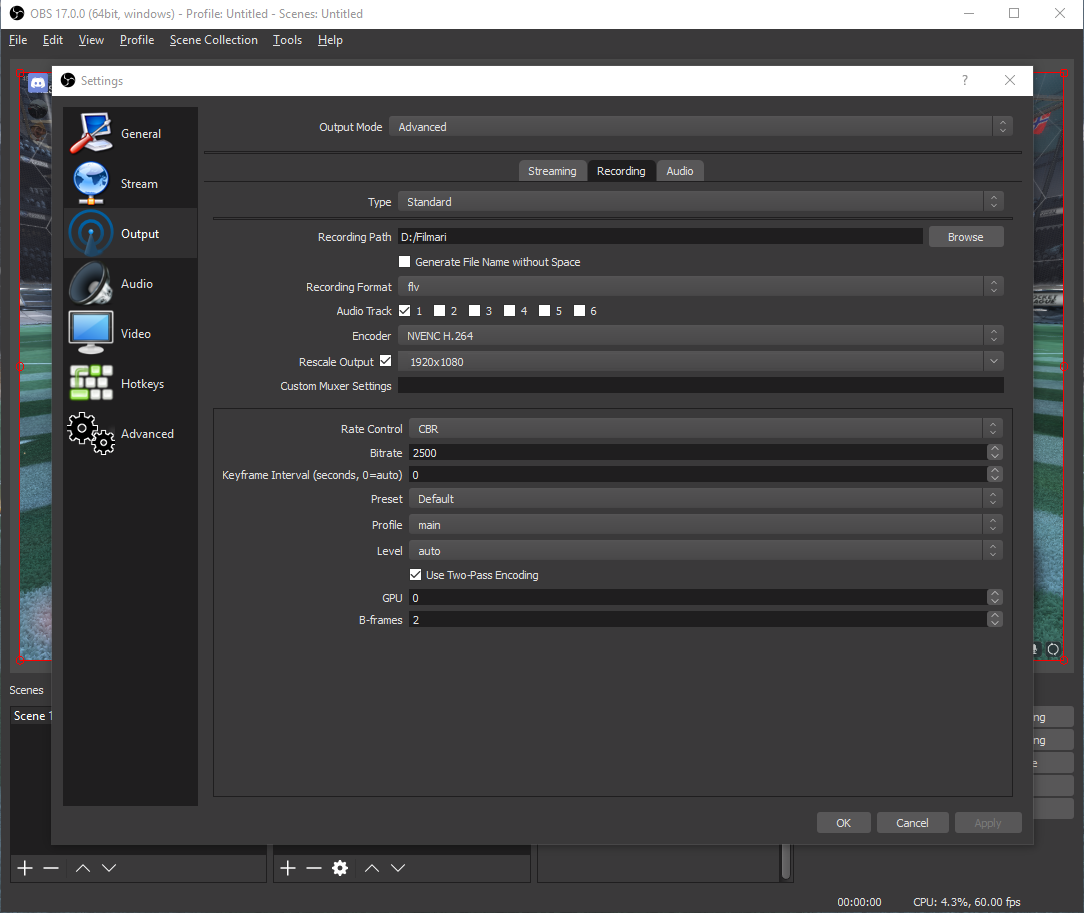
Task: Select the Recording tab
Action: point(621,171)
